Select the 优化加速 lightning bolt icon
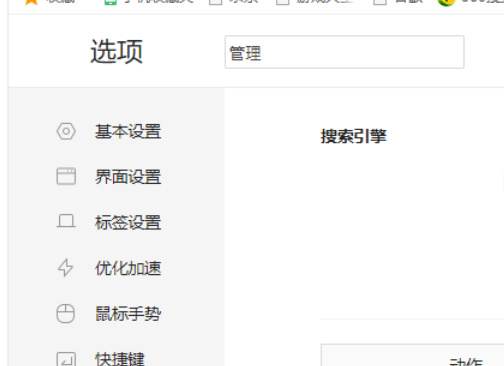The height and width of the screenshot is (366, 504). coord(65,268)
